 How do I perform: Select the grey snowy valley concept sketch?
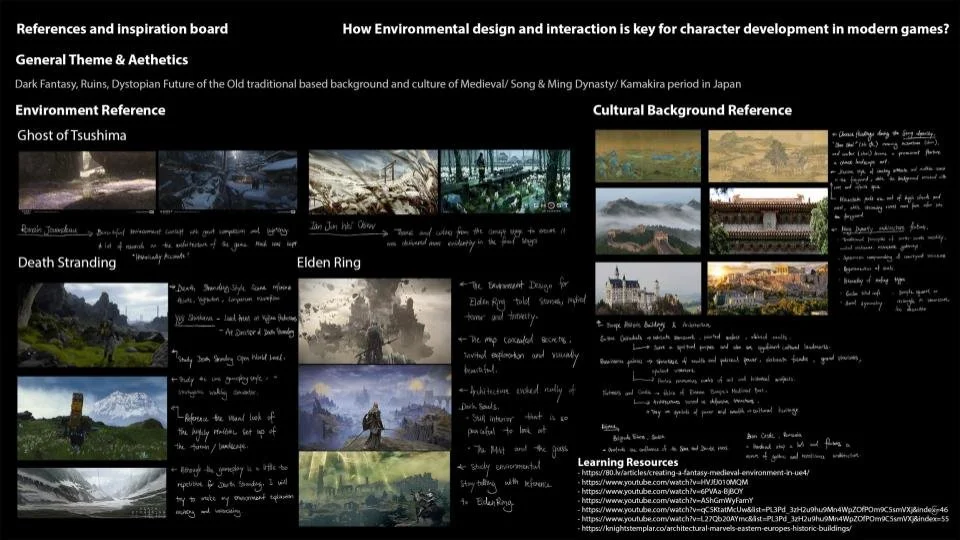pos(92,493)
